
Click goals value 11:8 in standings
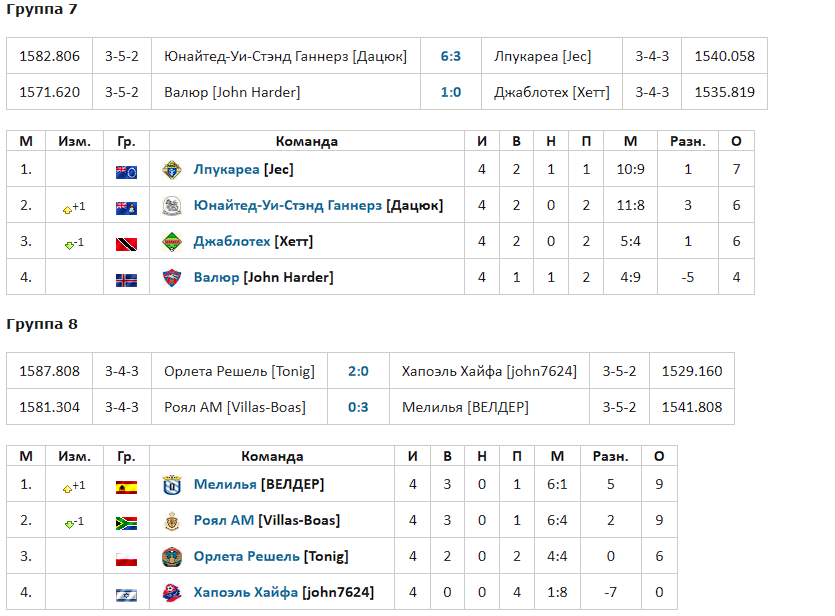pyautogui.click(x=631, y=206)
